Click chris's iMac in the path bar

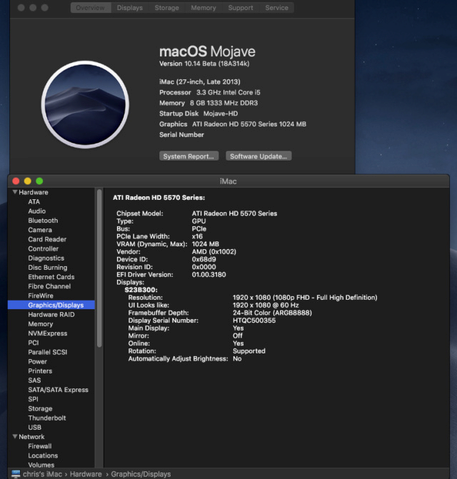pos(42,474)
